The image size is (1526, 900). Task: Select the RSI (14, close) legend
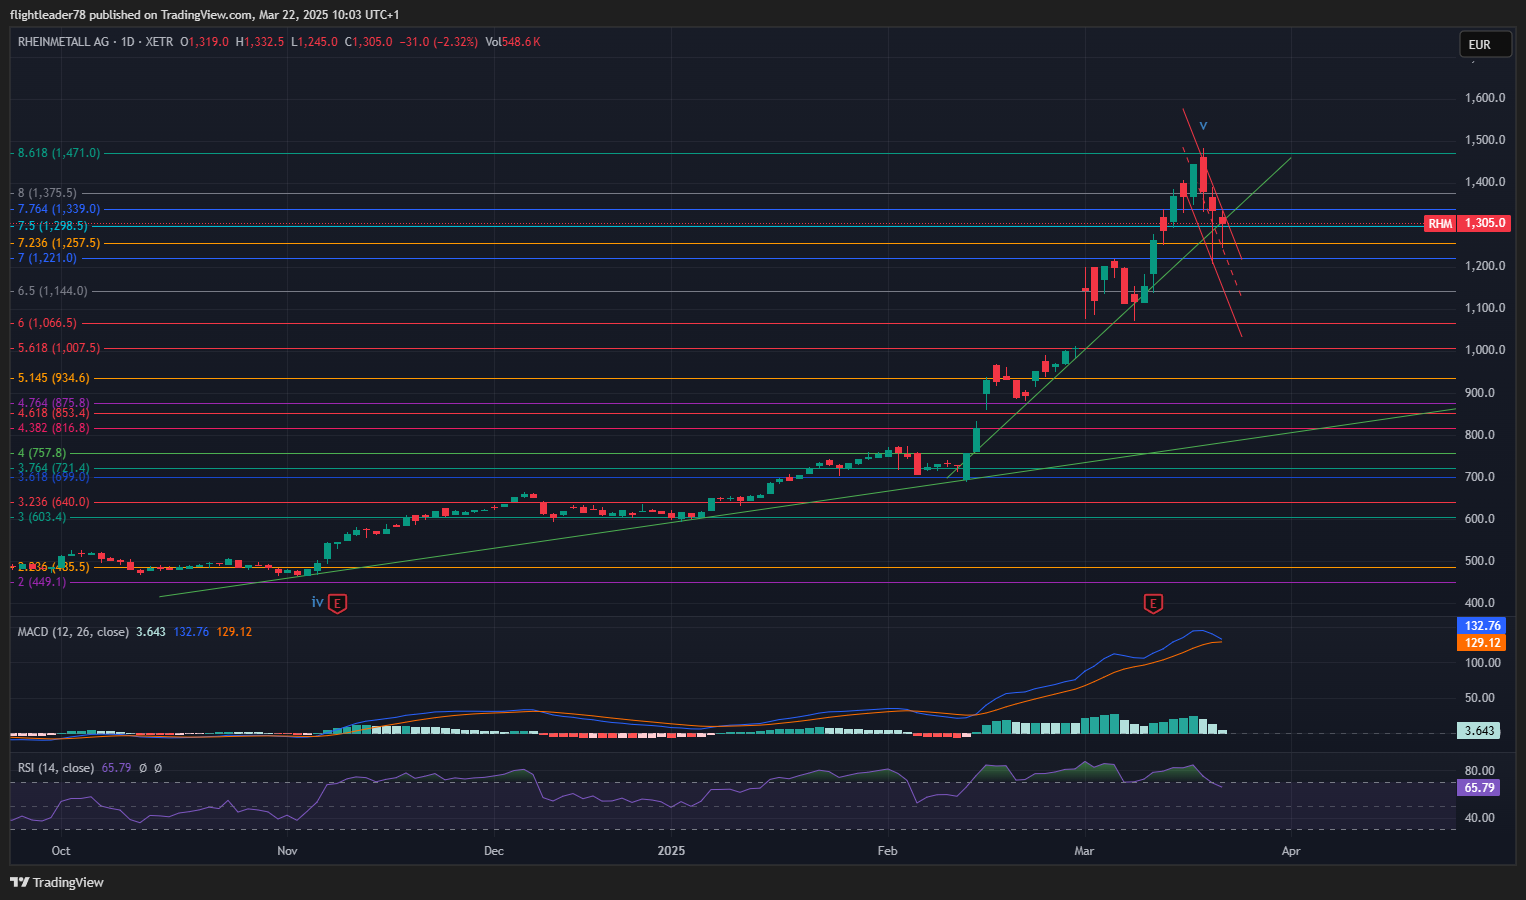pyautogui.click(x=56, y=768)
